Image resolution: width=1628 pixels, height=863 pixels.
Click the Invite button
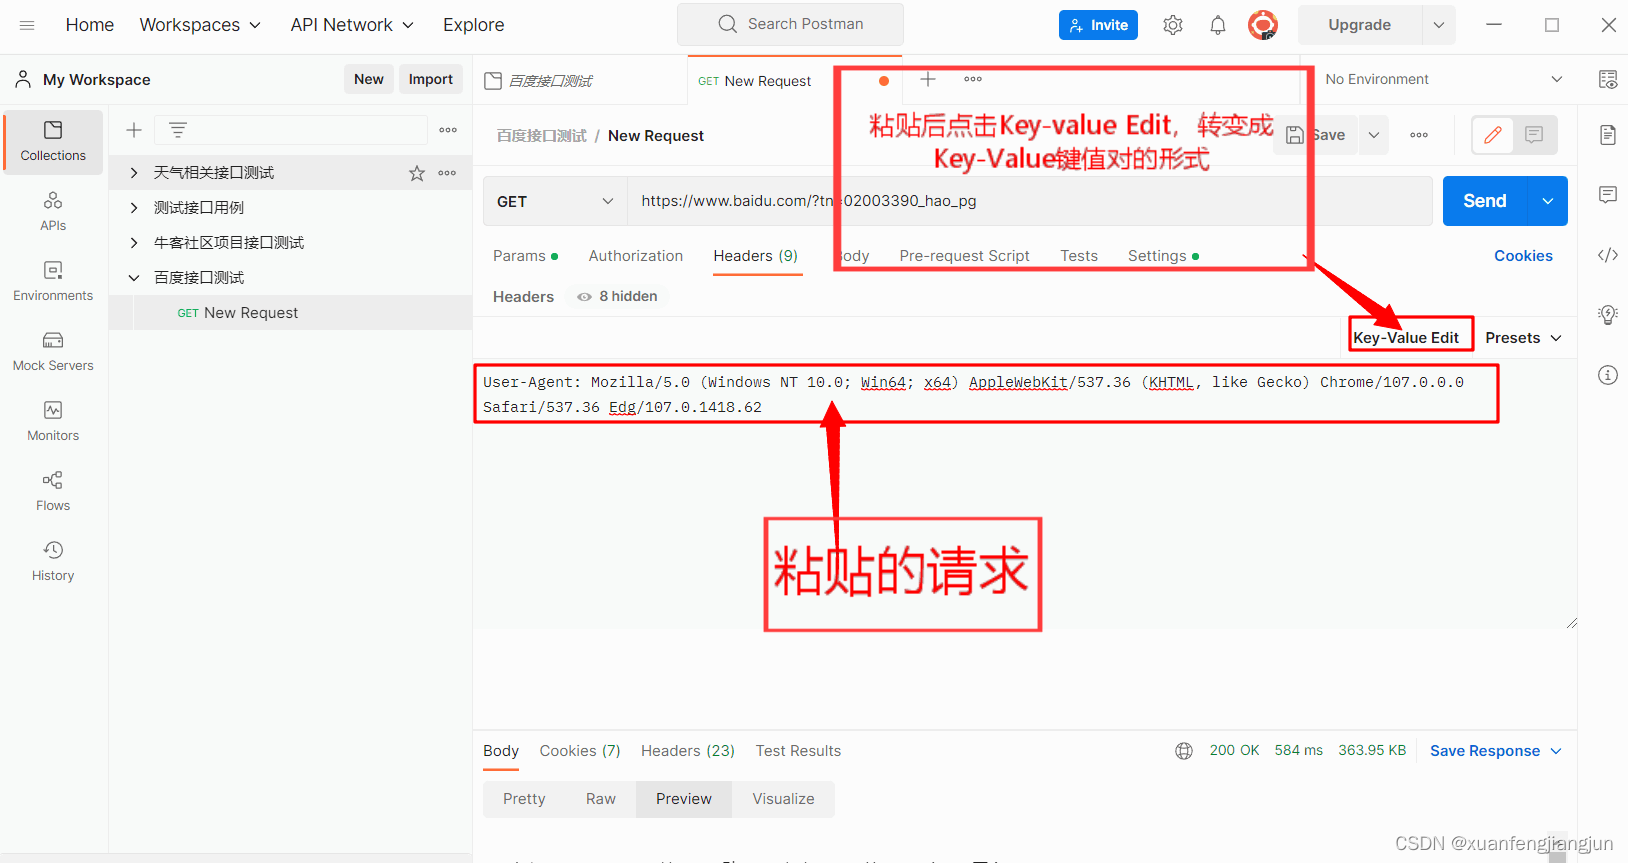[x=1098, y=25]
